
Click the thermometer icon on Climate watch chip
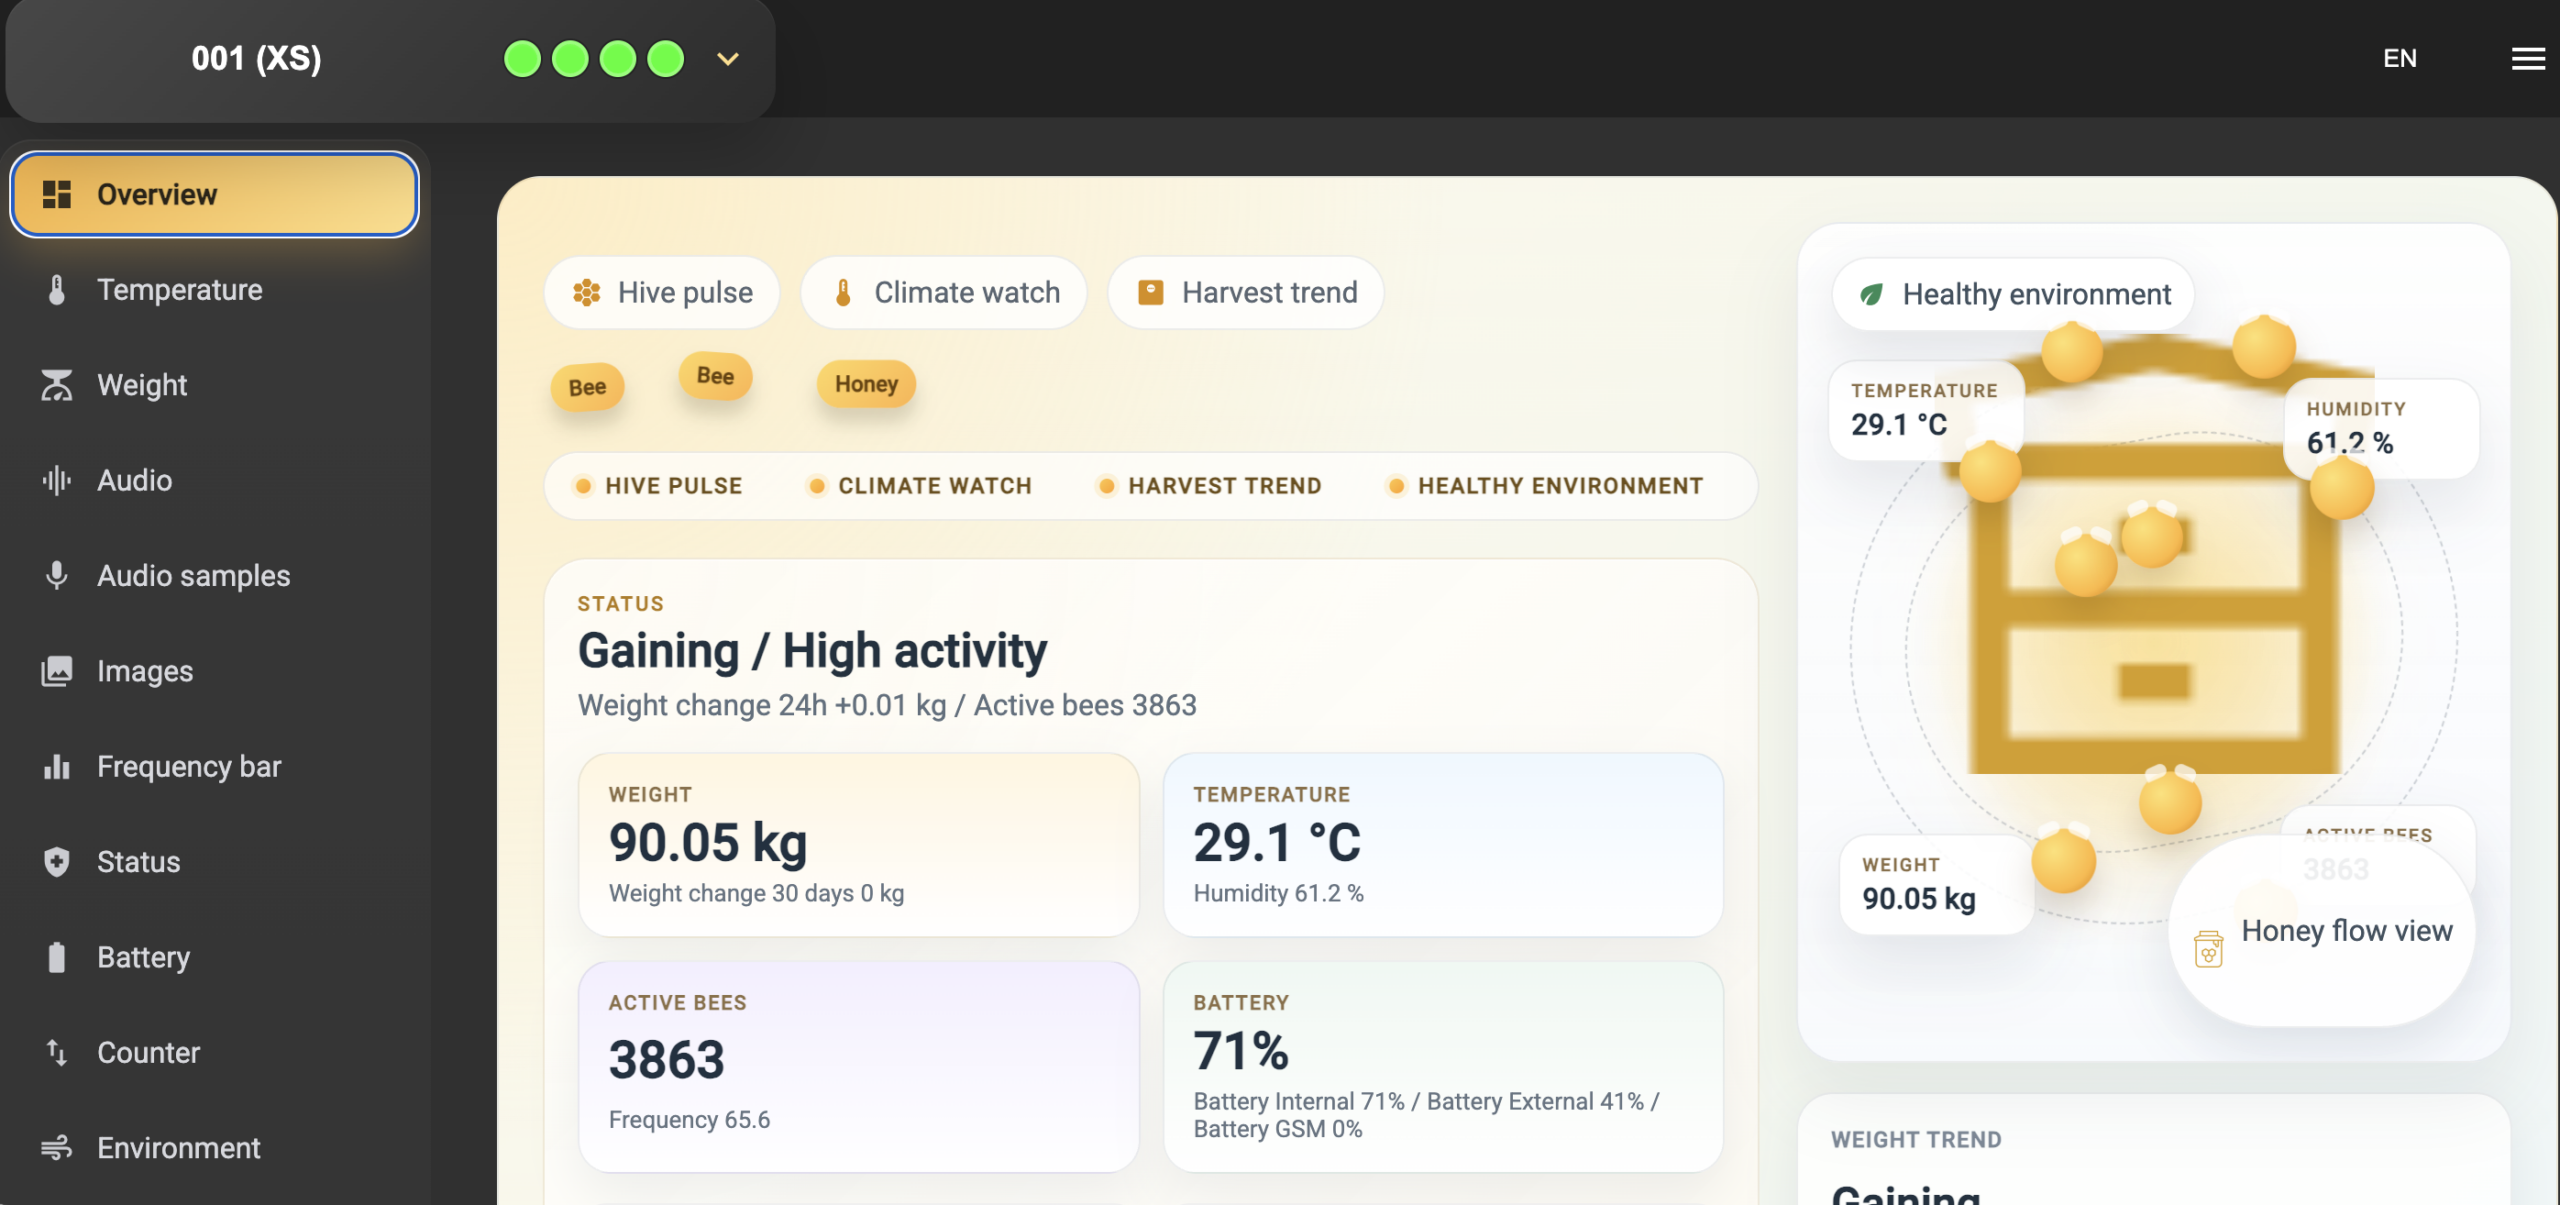[x=843, y=292]
